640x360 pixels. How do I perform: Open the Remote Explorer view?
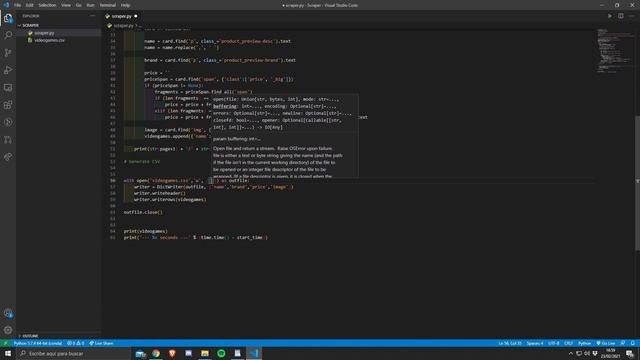point(8,87)
